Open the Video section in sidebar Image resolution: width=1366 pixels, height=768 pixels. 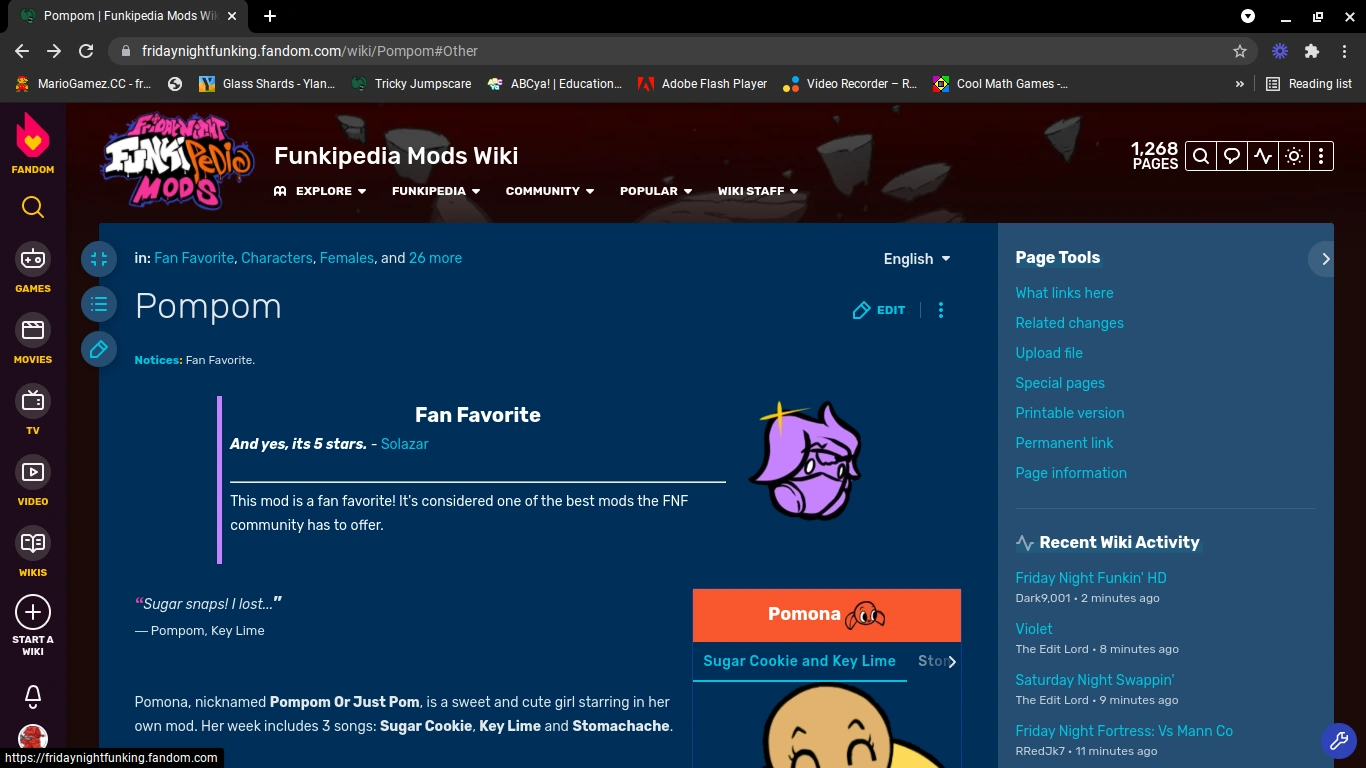click(x=33, y=482)
